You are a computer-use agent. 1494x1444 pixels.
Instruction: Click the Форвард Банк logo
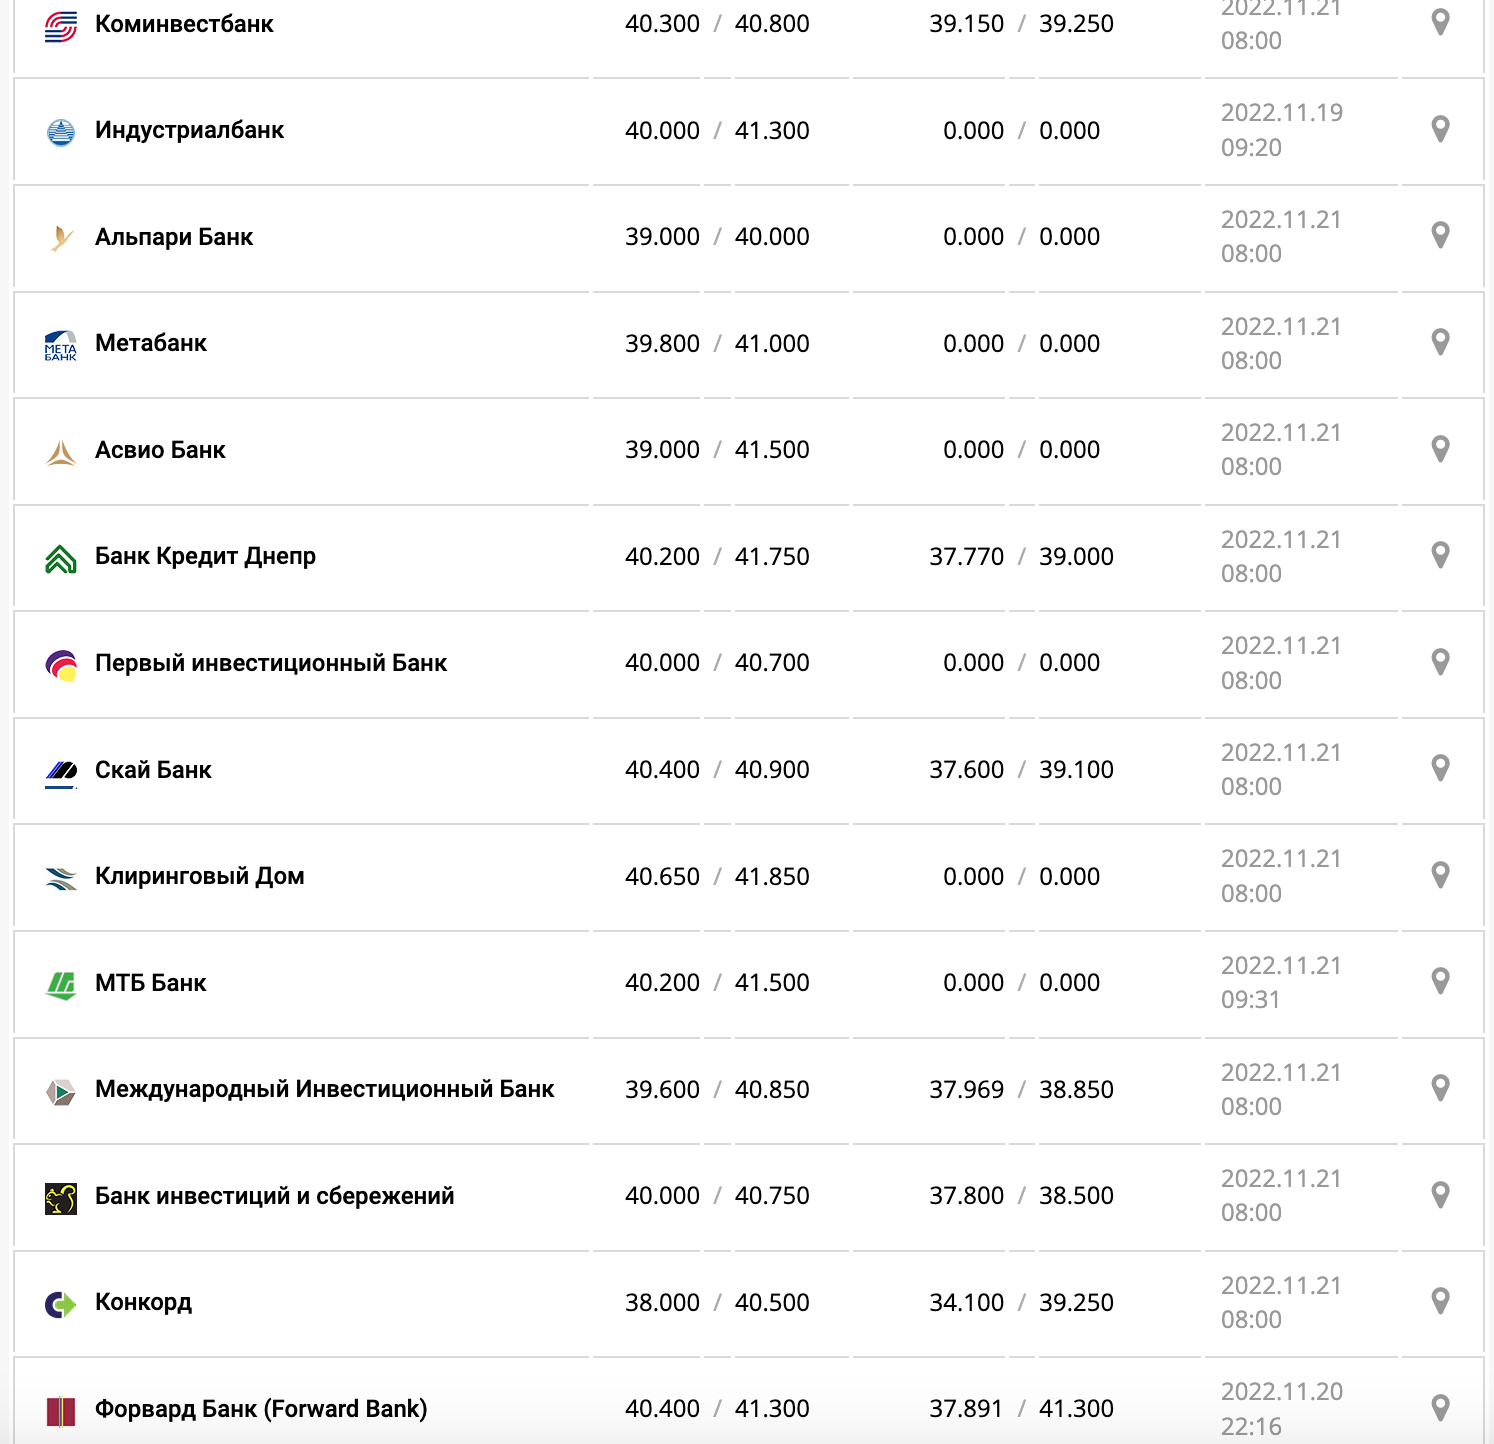[x=61, y=1410]
